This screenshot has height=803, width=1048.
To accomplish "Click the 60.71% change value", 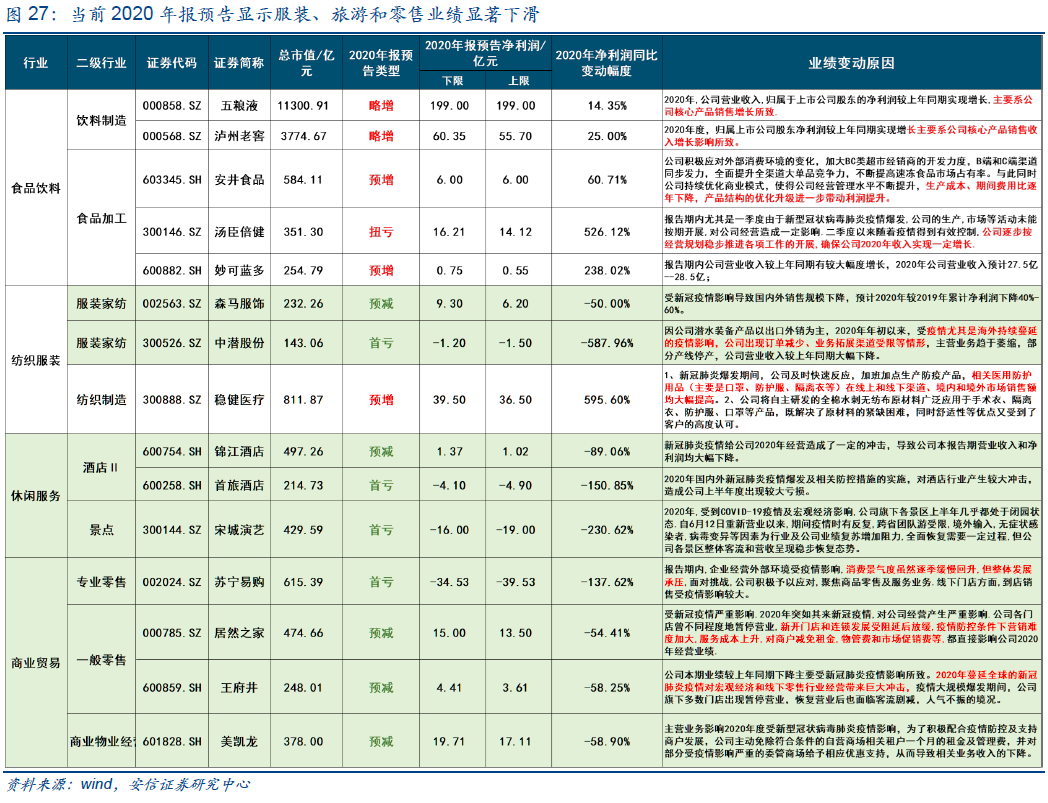I will (x=607, y=180).
